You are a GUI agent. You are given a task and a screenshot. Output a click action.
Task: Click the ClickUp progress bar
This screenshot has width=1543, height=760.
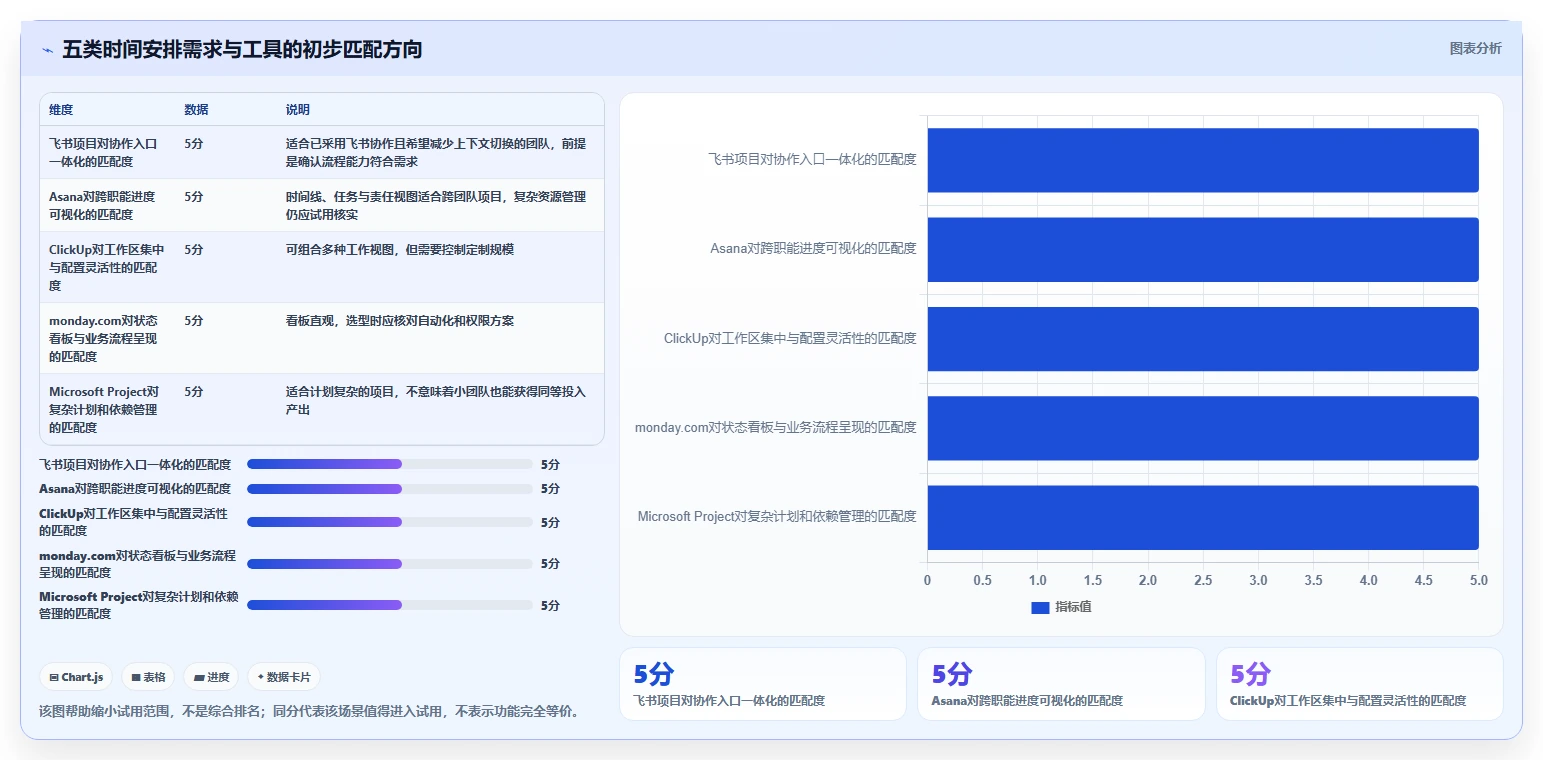pos(390,522)
